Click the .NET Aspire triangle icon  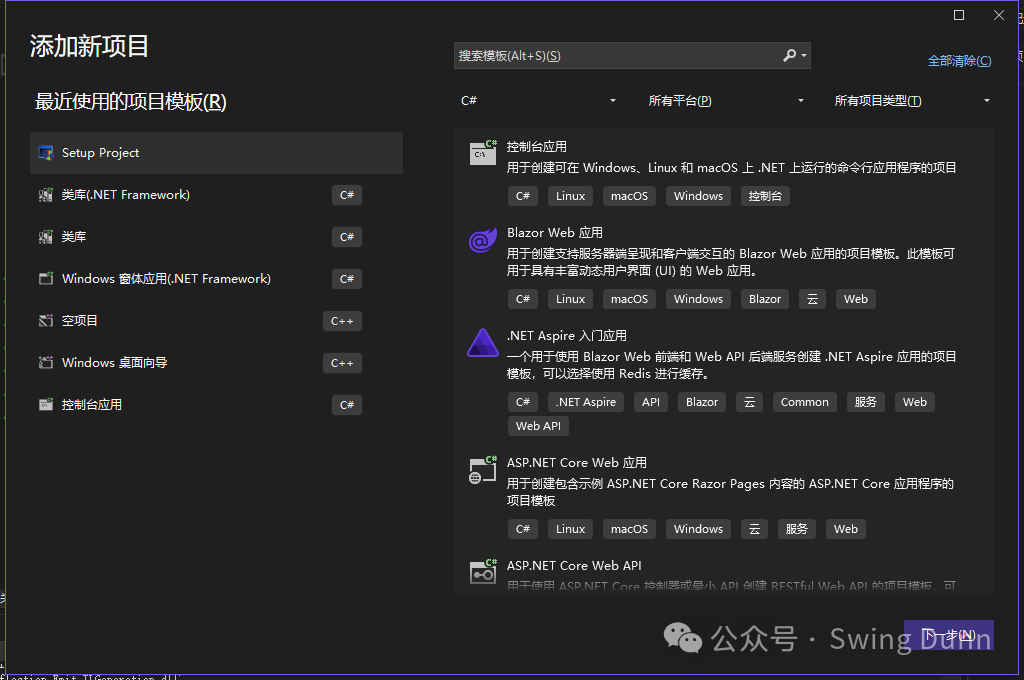[x=482, y=342]
